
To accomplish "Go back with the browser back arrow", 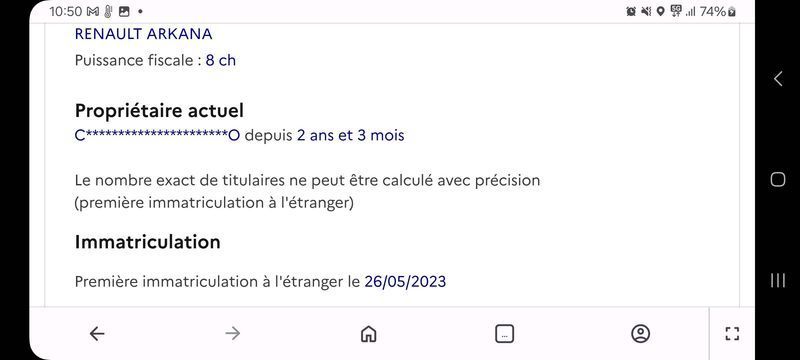I will (97, 334).
